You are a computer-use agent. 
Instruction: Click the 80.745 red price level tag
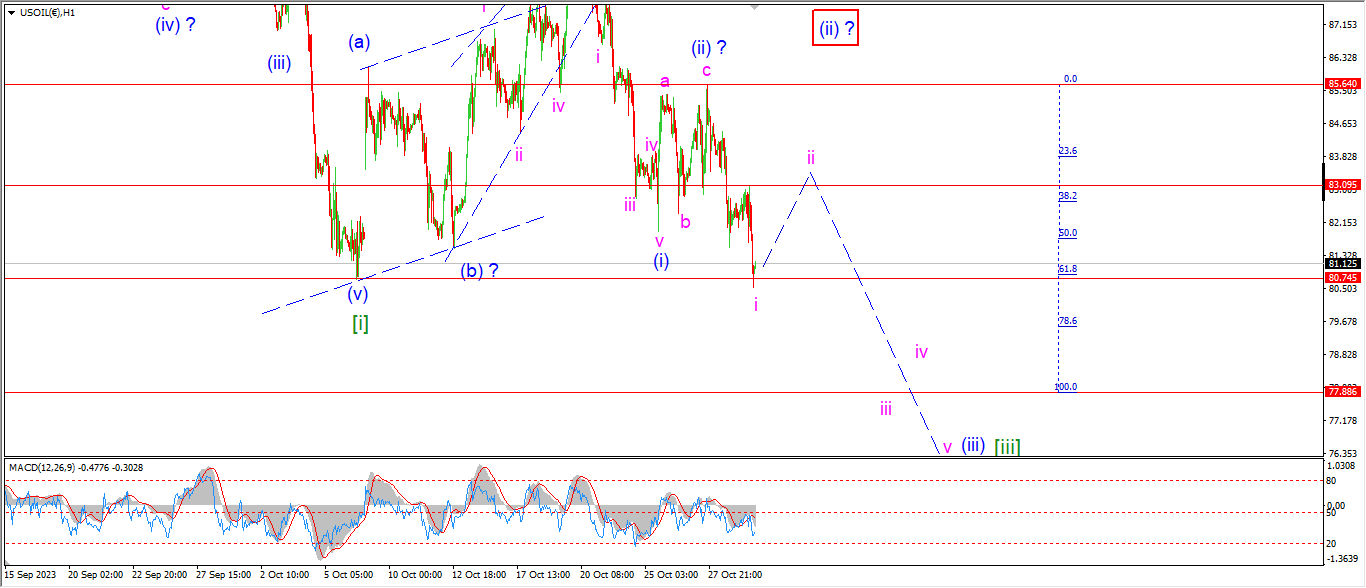1341,278
